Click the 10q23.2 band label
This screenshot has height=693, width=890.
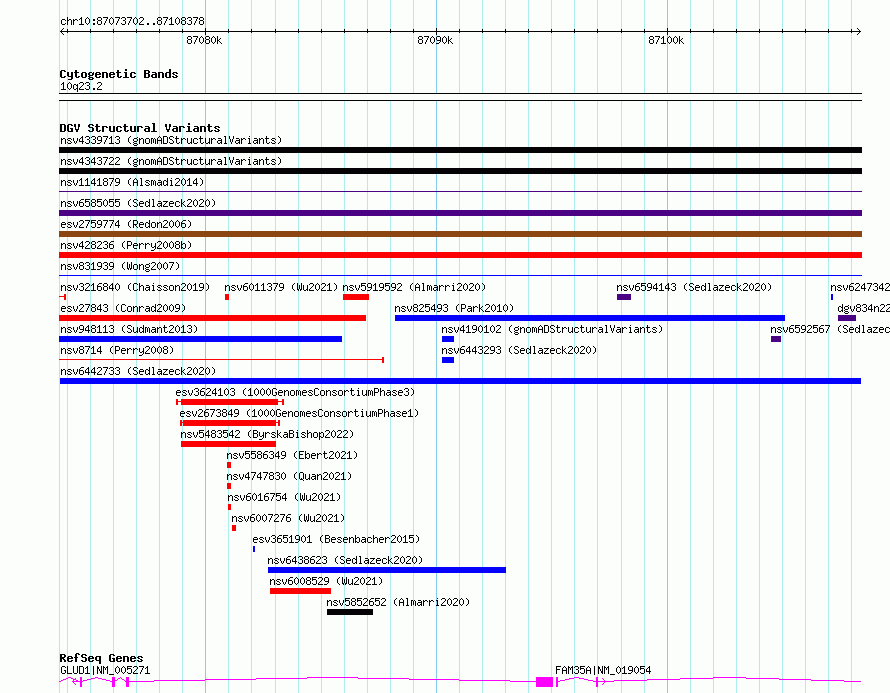(81, 86)
